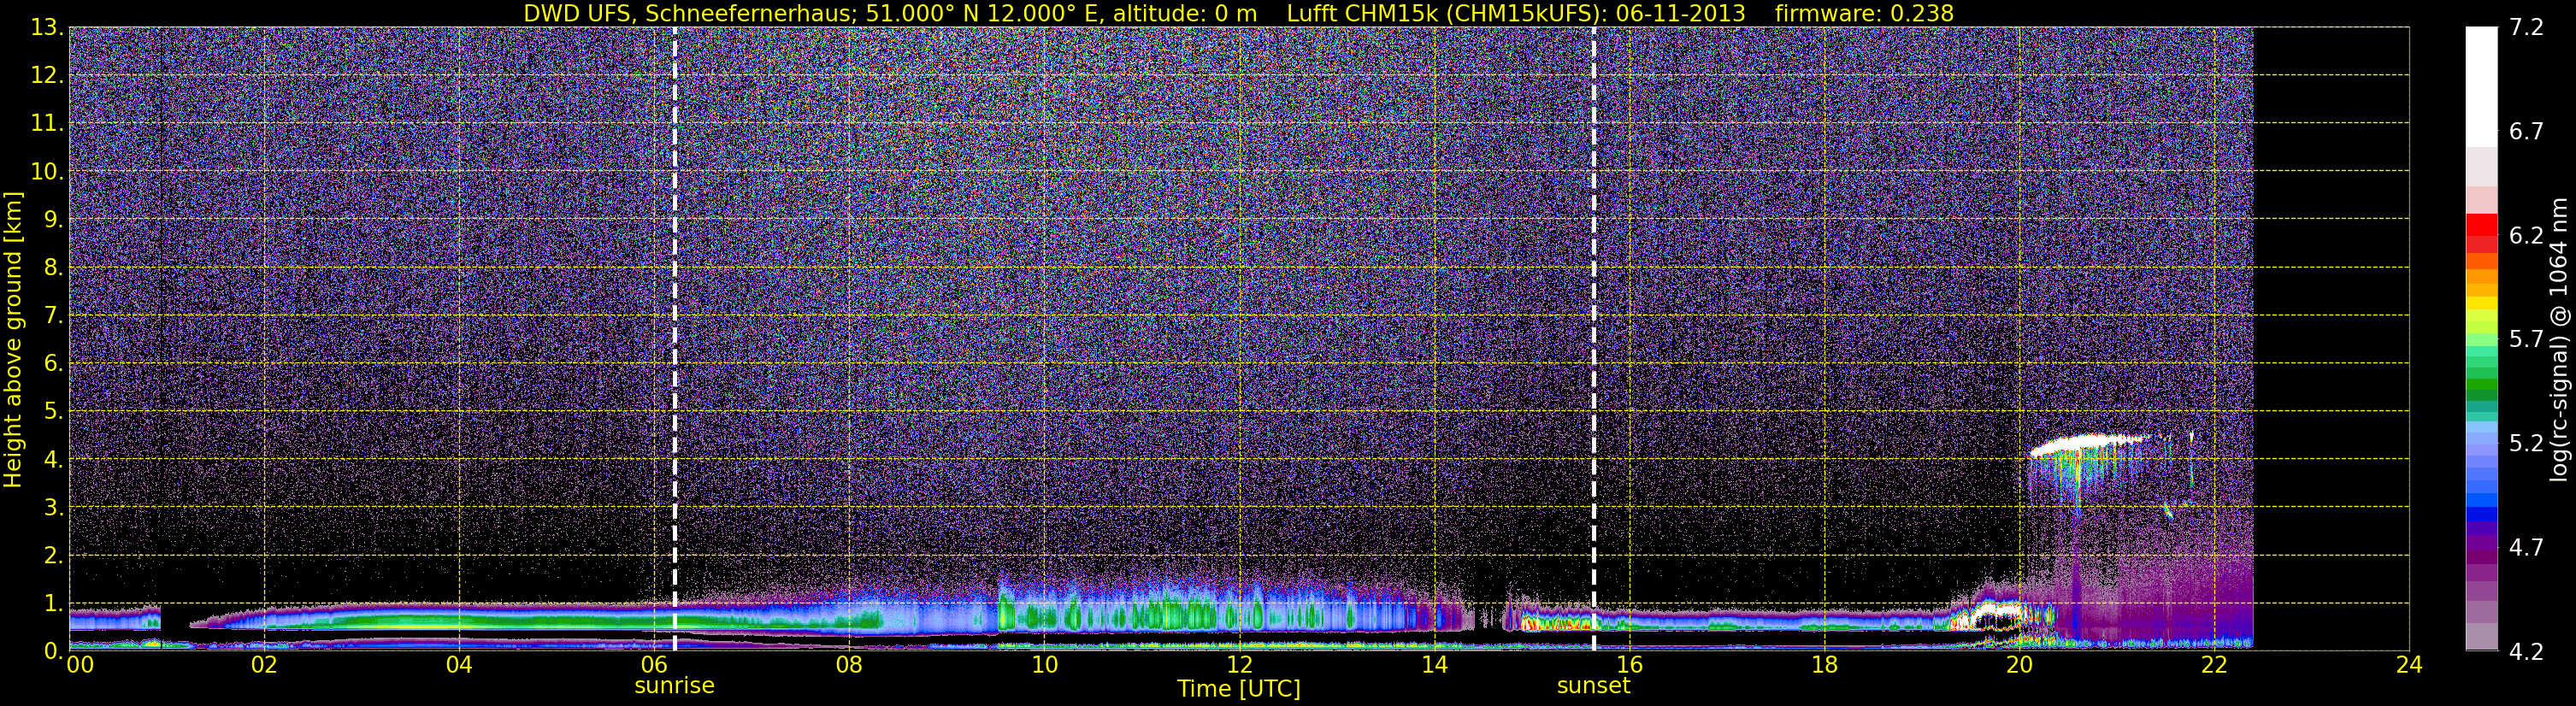The height and width of the screenshot is (706, 2576).
Task: Click the x-axis tick label '14'
Action: (x=1434, y=665)
